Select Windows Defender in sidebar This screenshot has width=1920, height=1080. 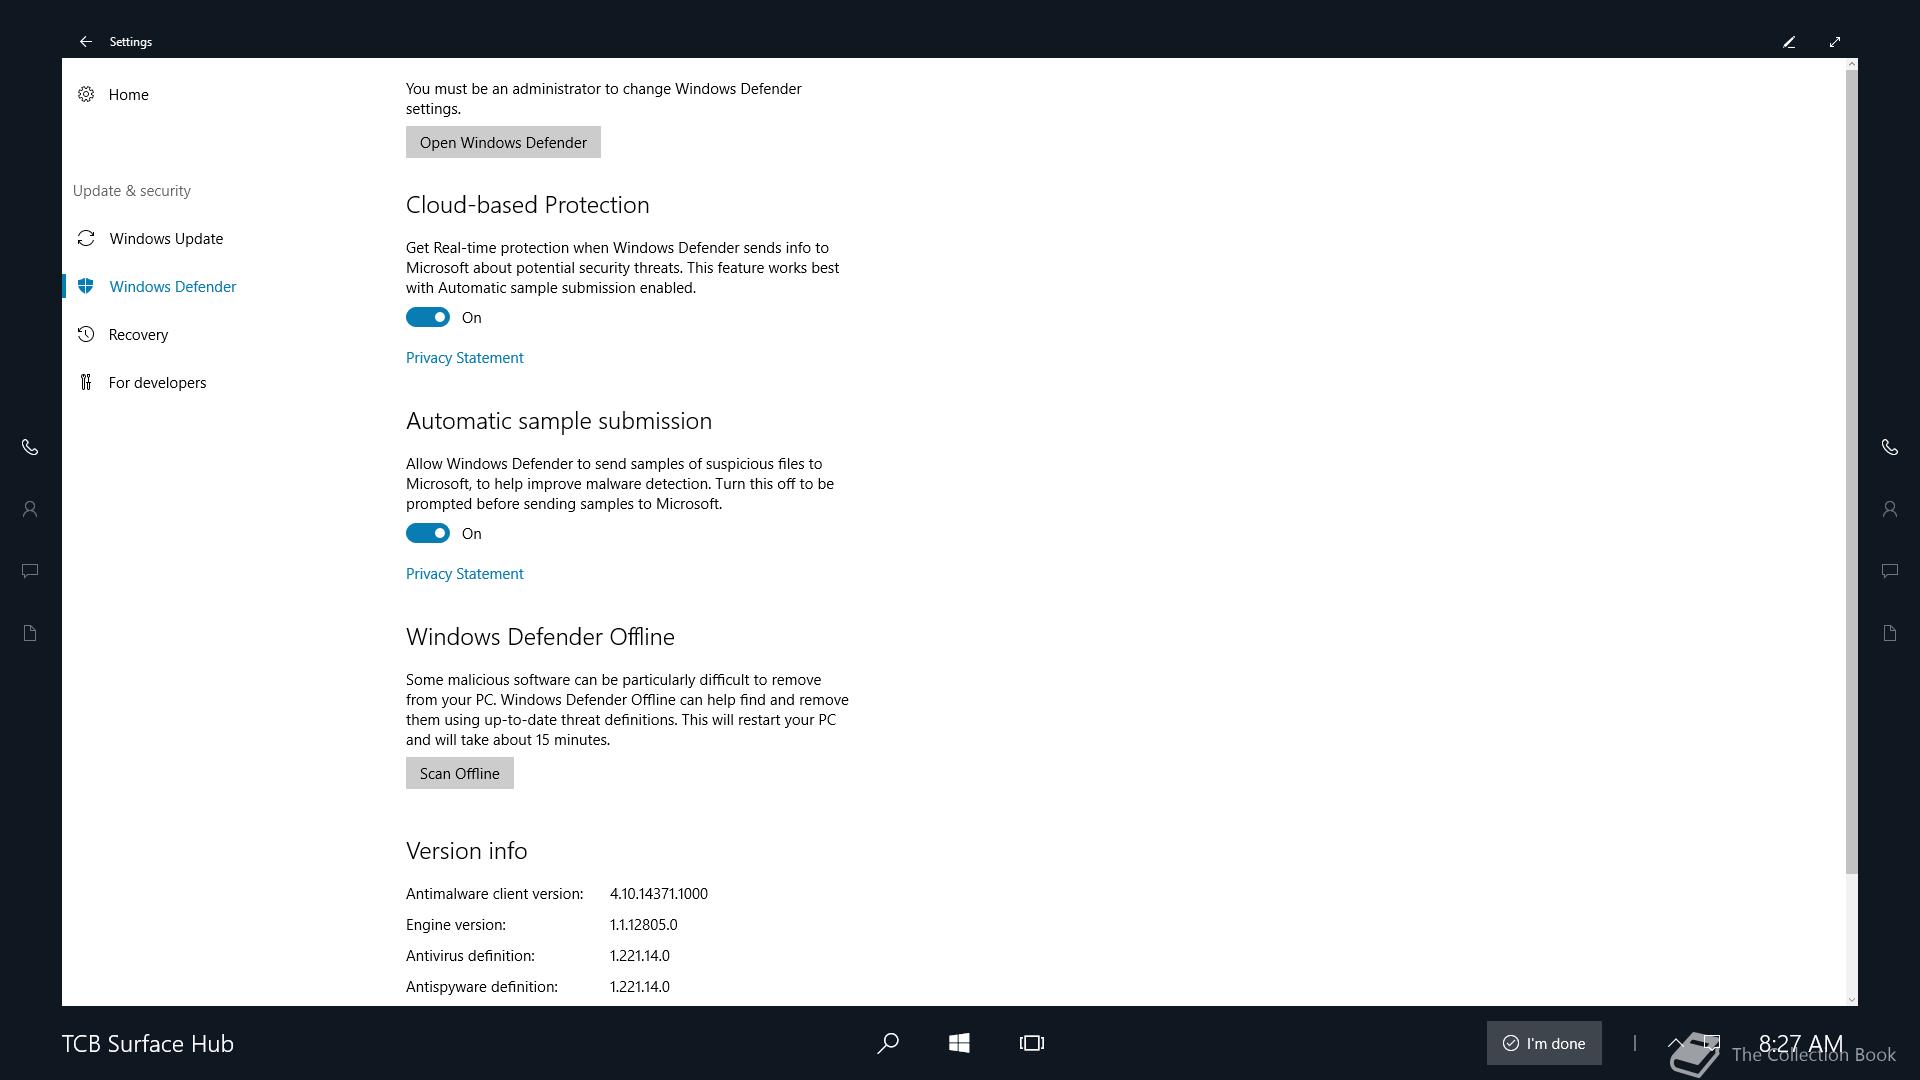(172, 286)
